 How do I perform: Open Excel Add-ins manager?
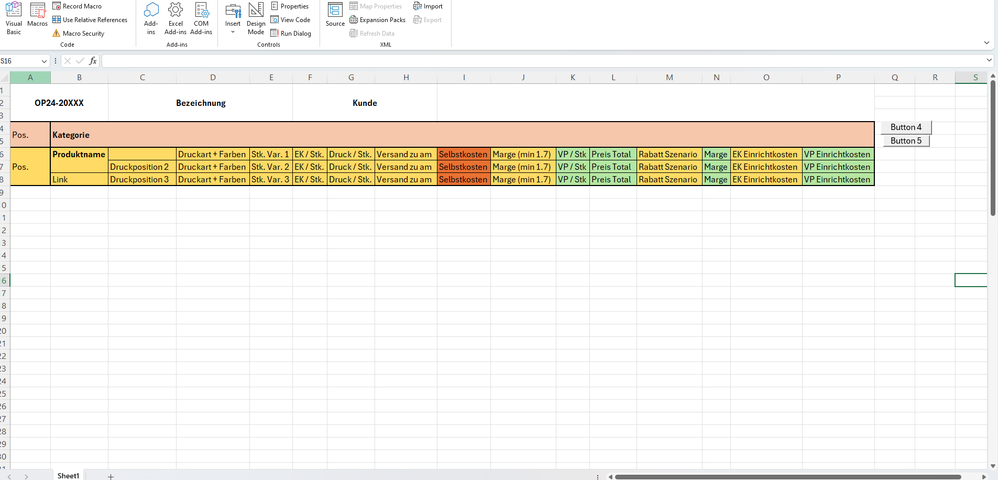[175, 18]
